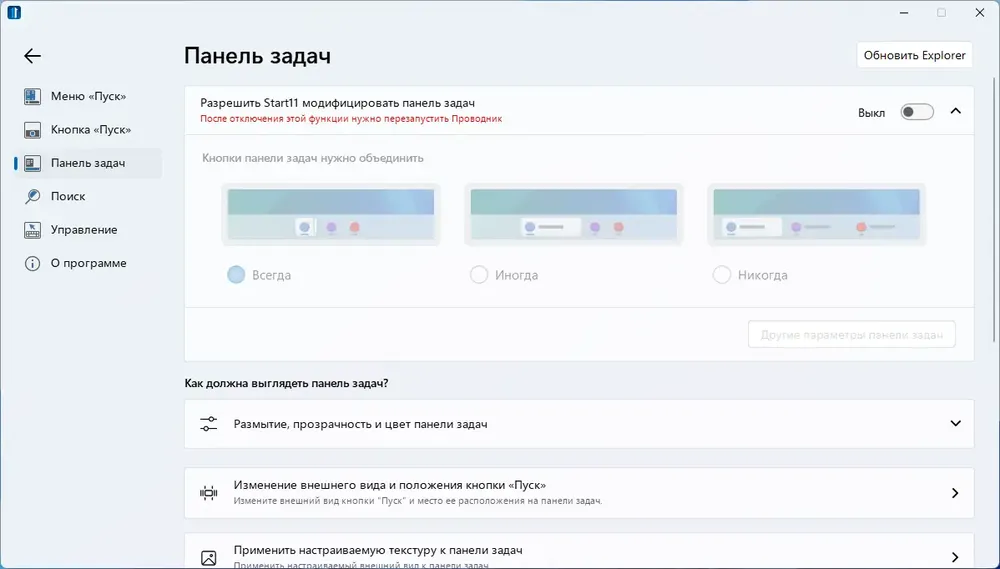Select the Всегда radio button
1000x569 pixels.
(x=236, y=275)
